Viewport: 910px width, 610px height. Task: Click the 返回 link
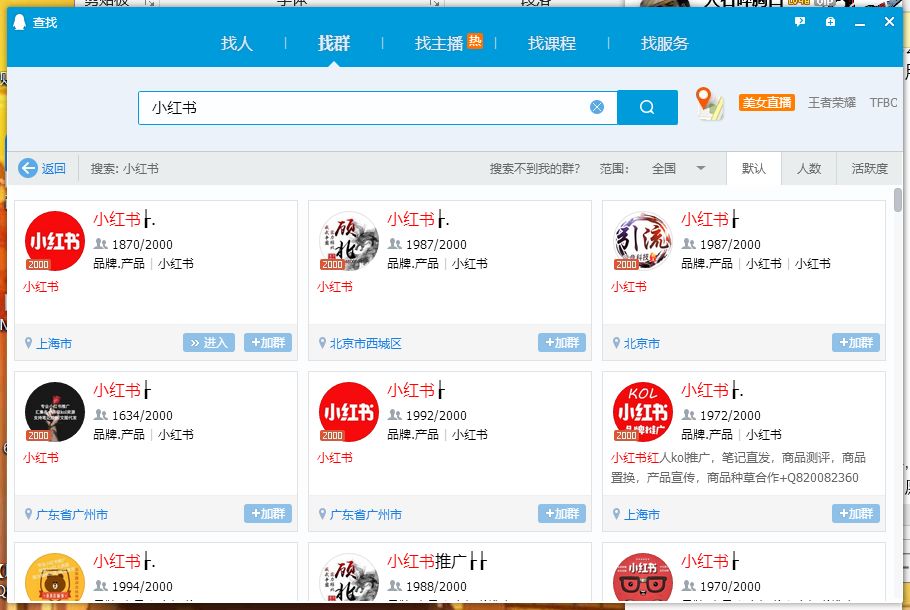click(53, 168)
